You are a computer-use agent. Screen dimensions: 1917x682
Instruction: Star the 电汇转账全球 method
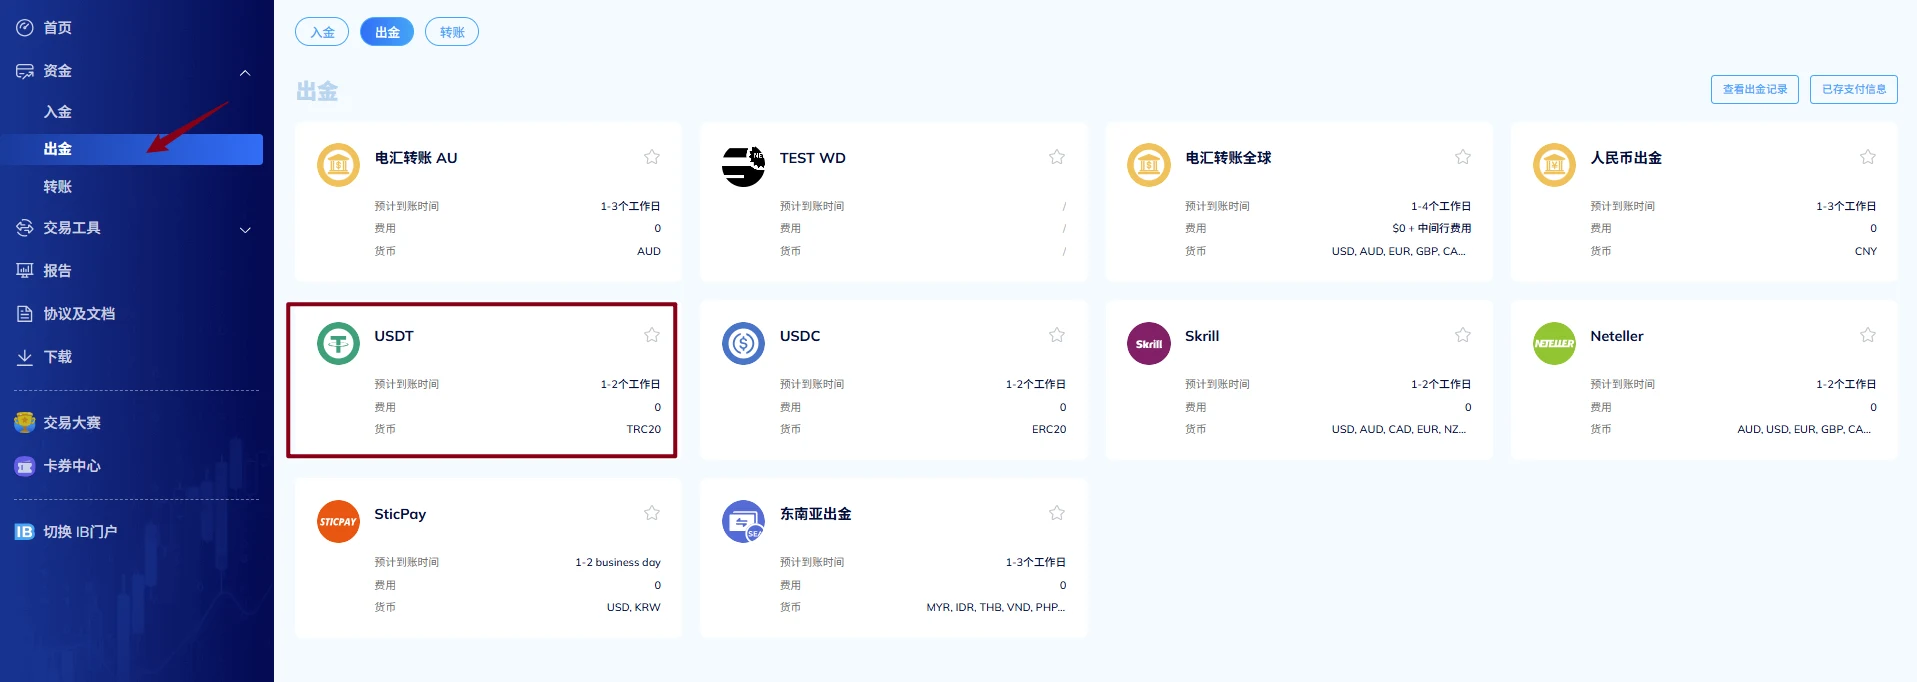(x=1463, y=157)
